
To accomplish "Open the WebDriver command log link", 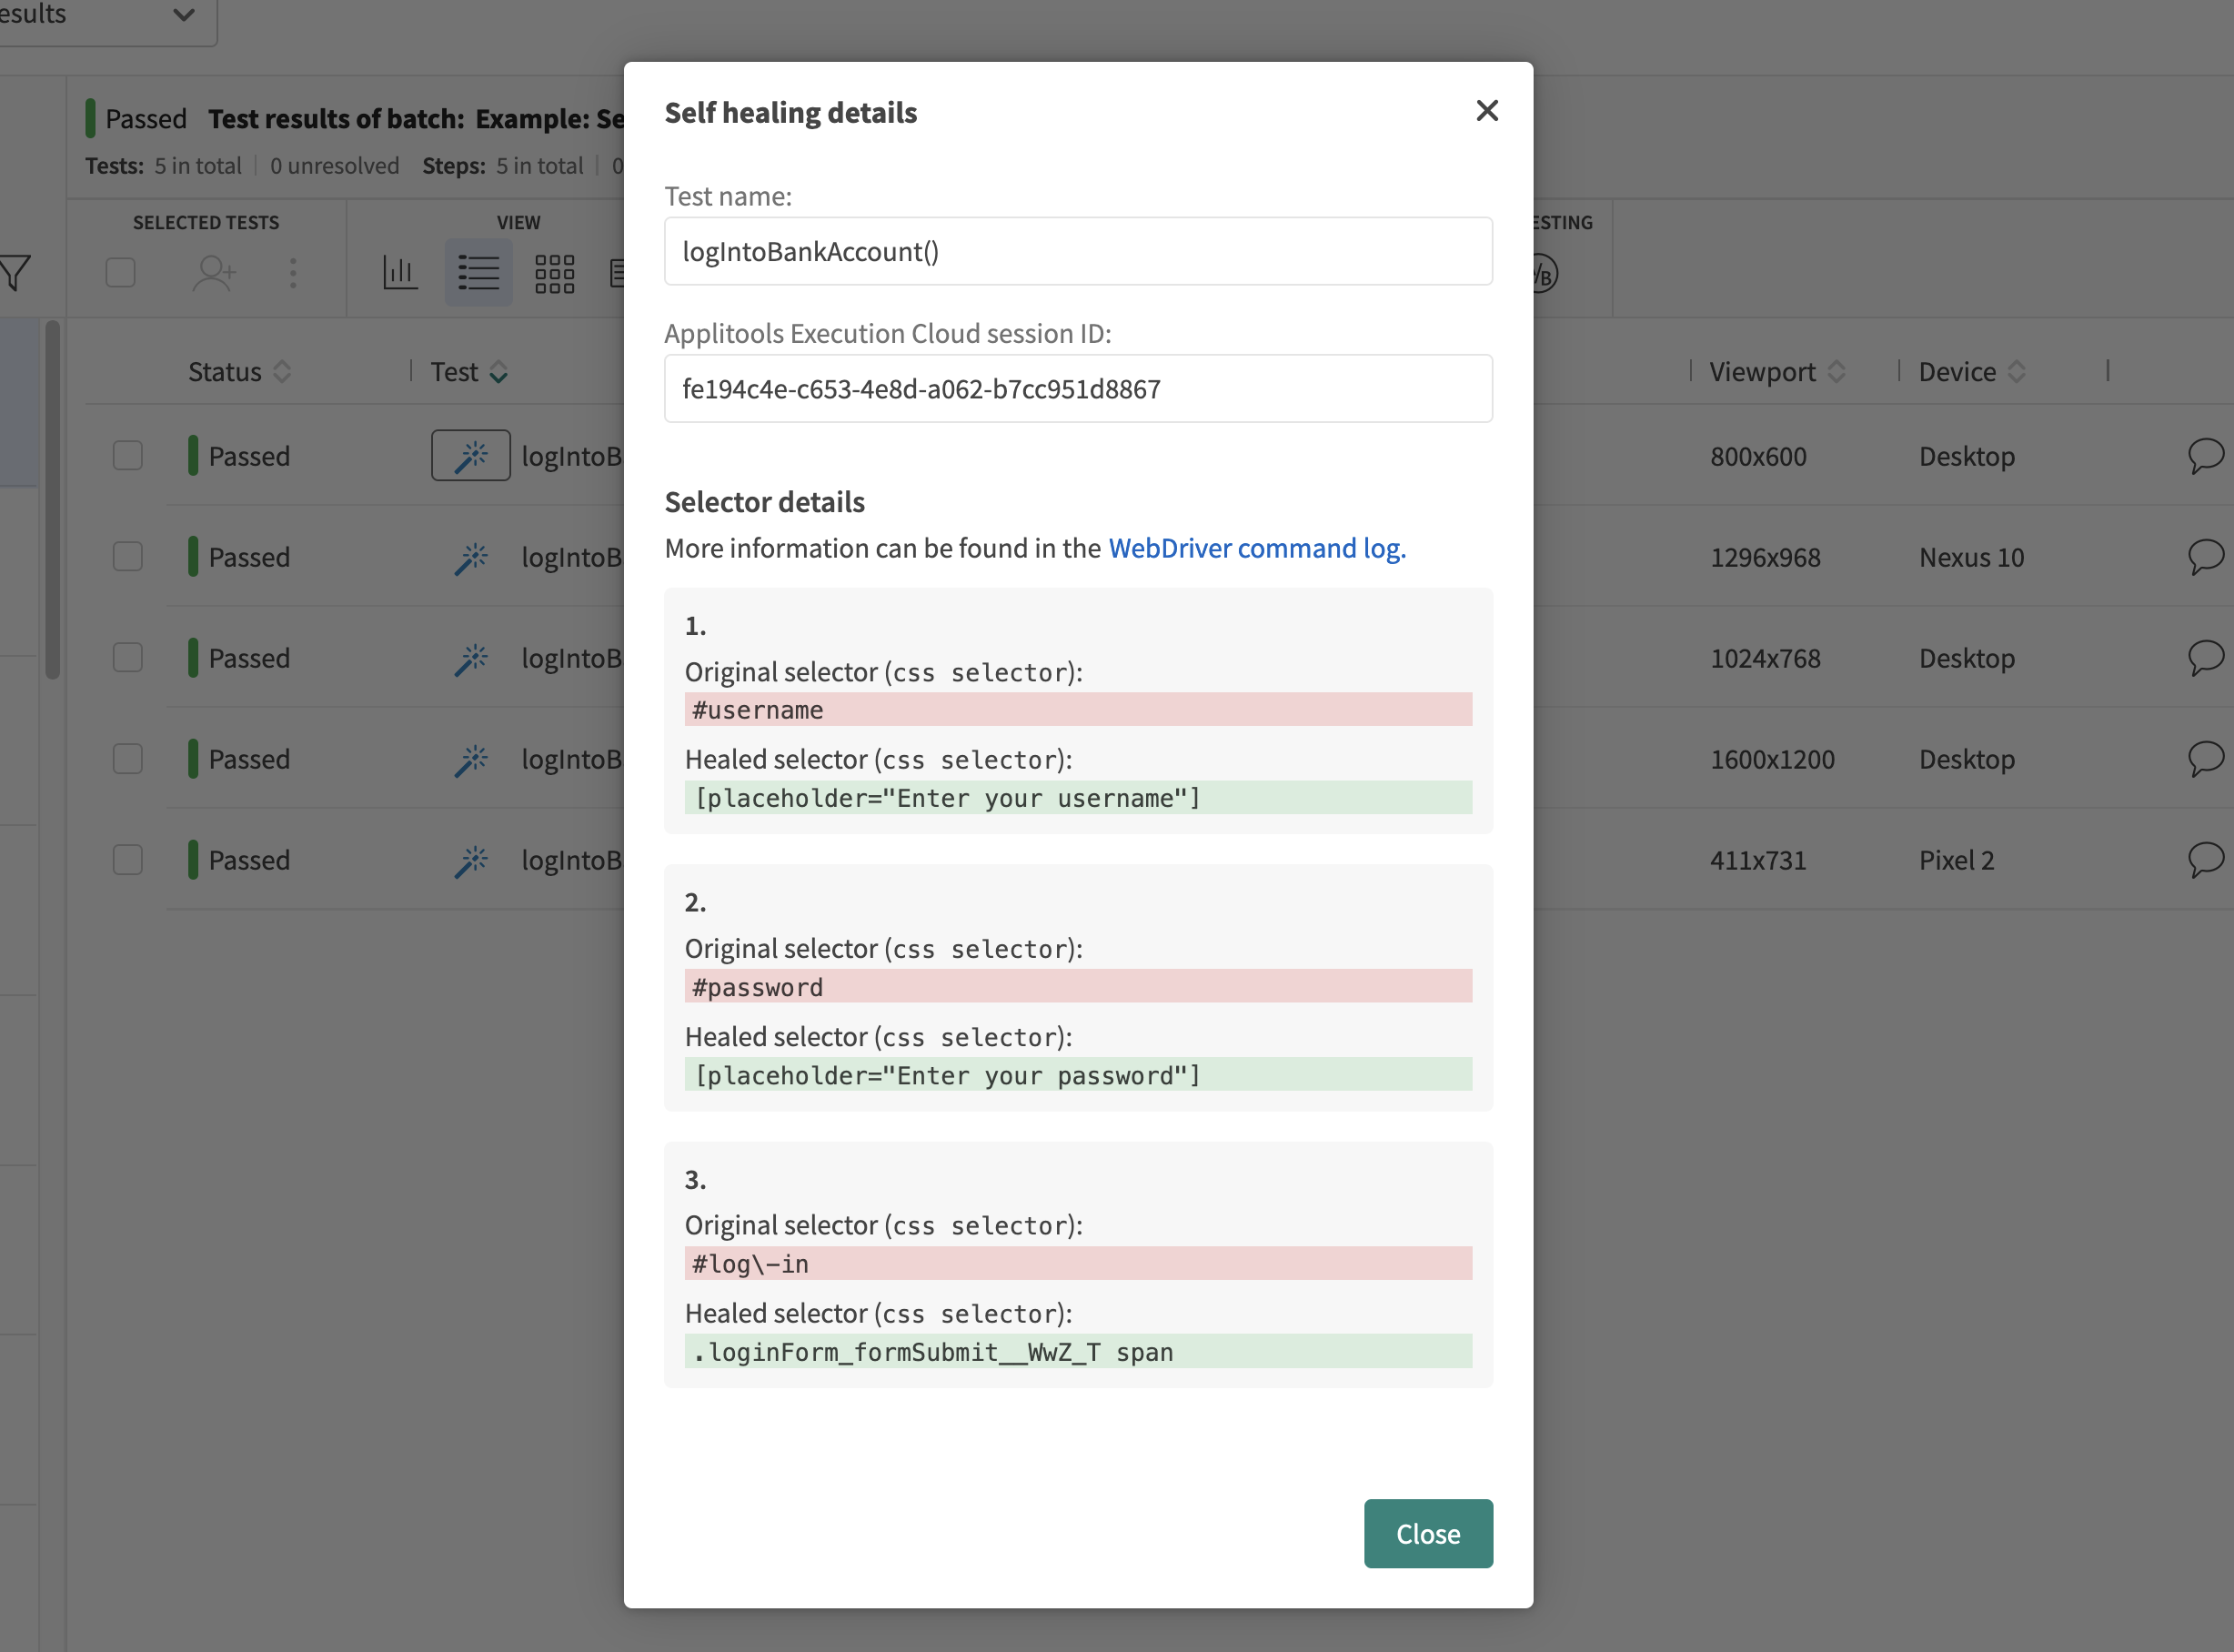I will point(1256,548).
